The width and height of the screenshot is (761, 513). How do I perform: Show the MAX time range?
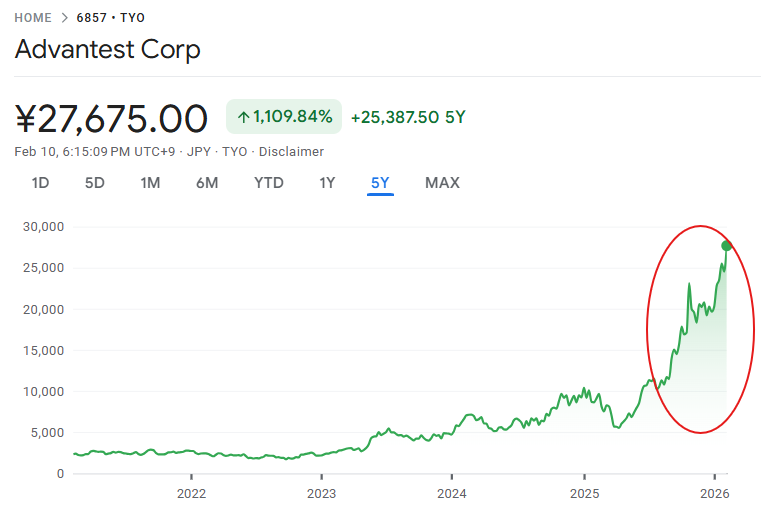pyautogui.click(x=442, y=183)
